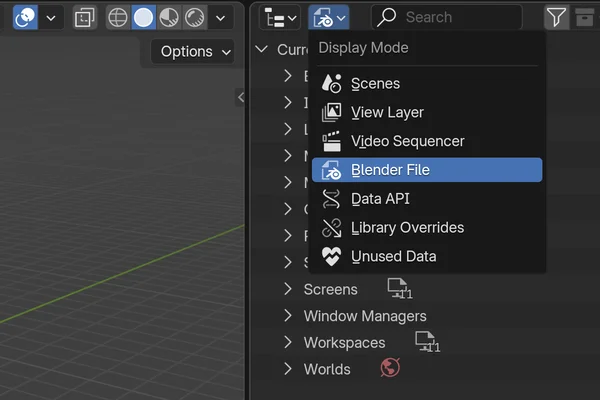
Task: Switch to material preview shading
Action: (x=169, y=17)
